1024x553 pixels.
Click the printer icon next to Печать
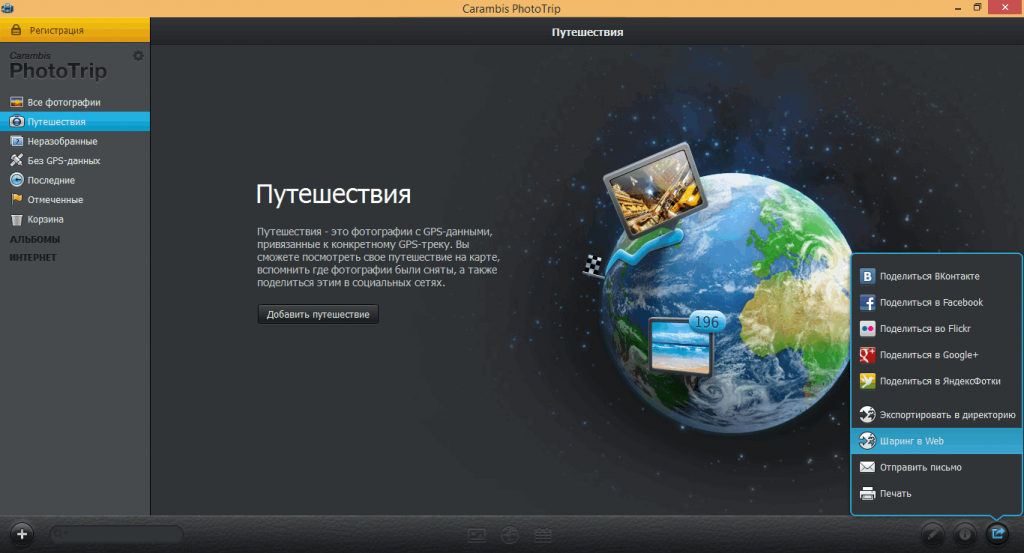point(868,493)
